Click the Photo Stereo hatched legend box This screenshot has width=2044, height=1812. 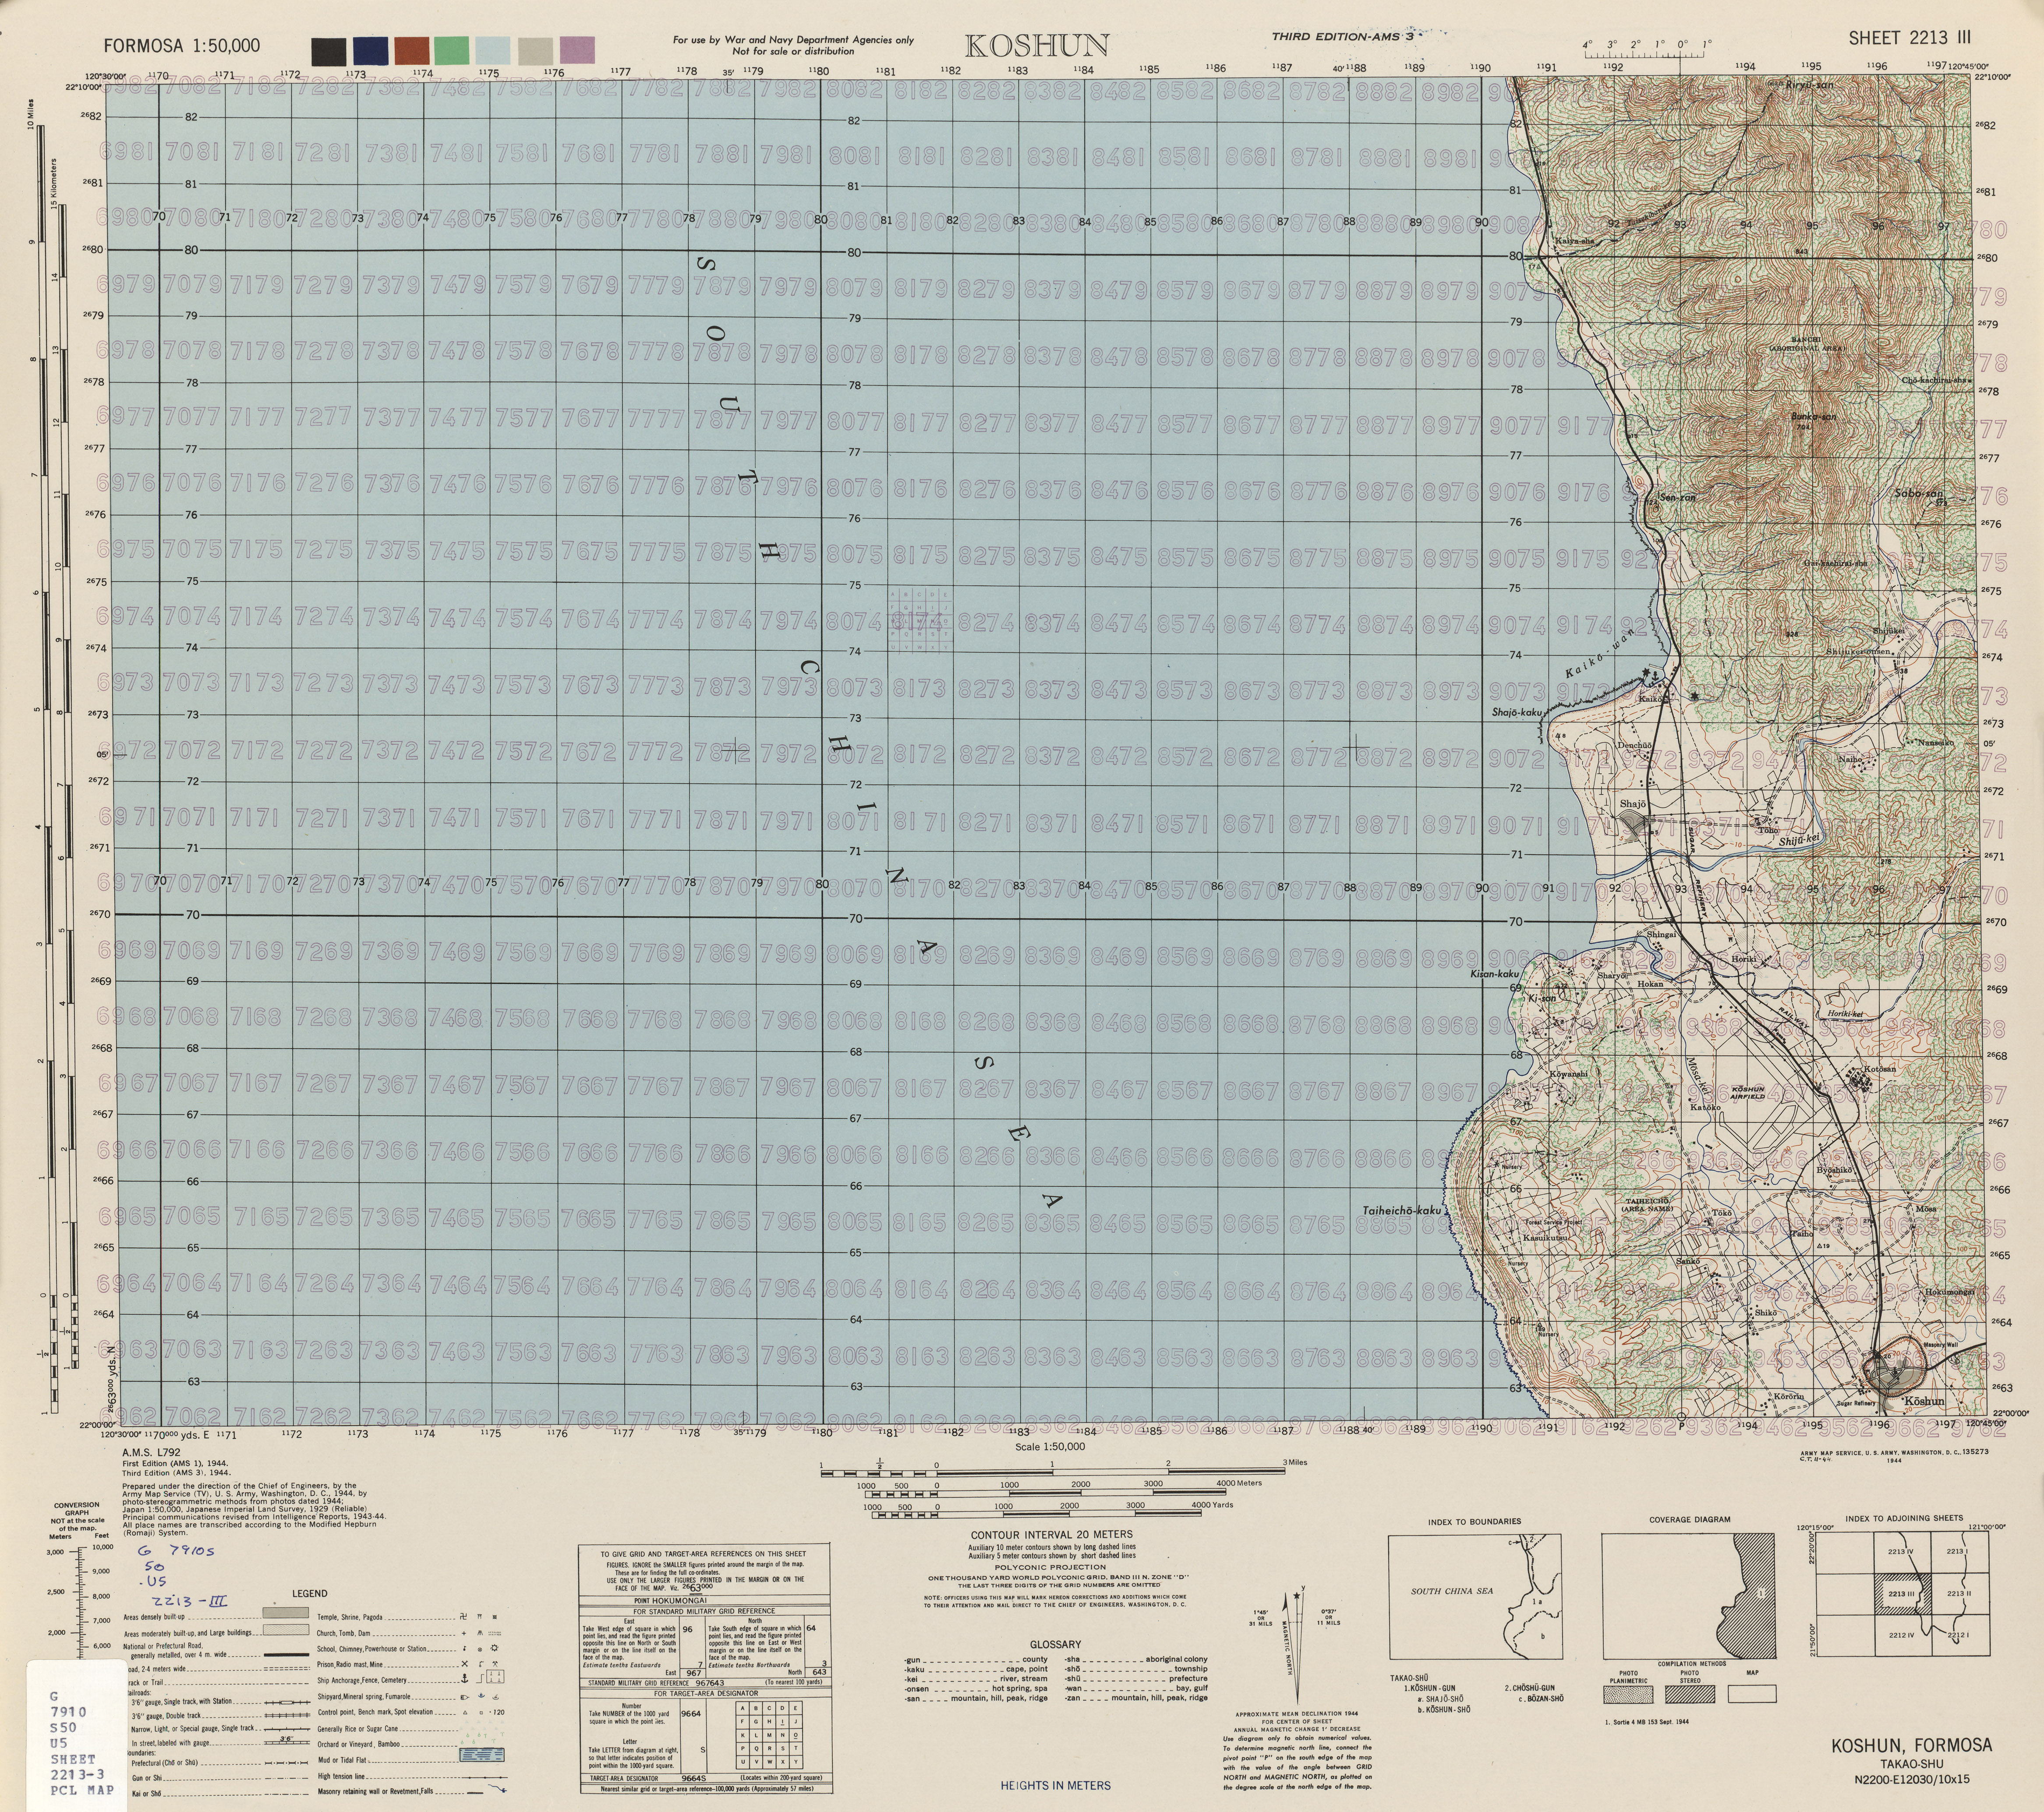click(x=1690, y=1694)
